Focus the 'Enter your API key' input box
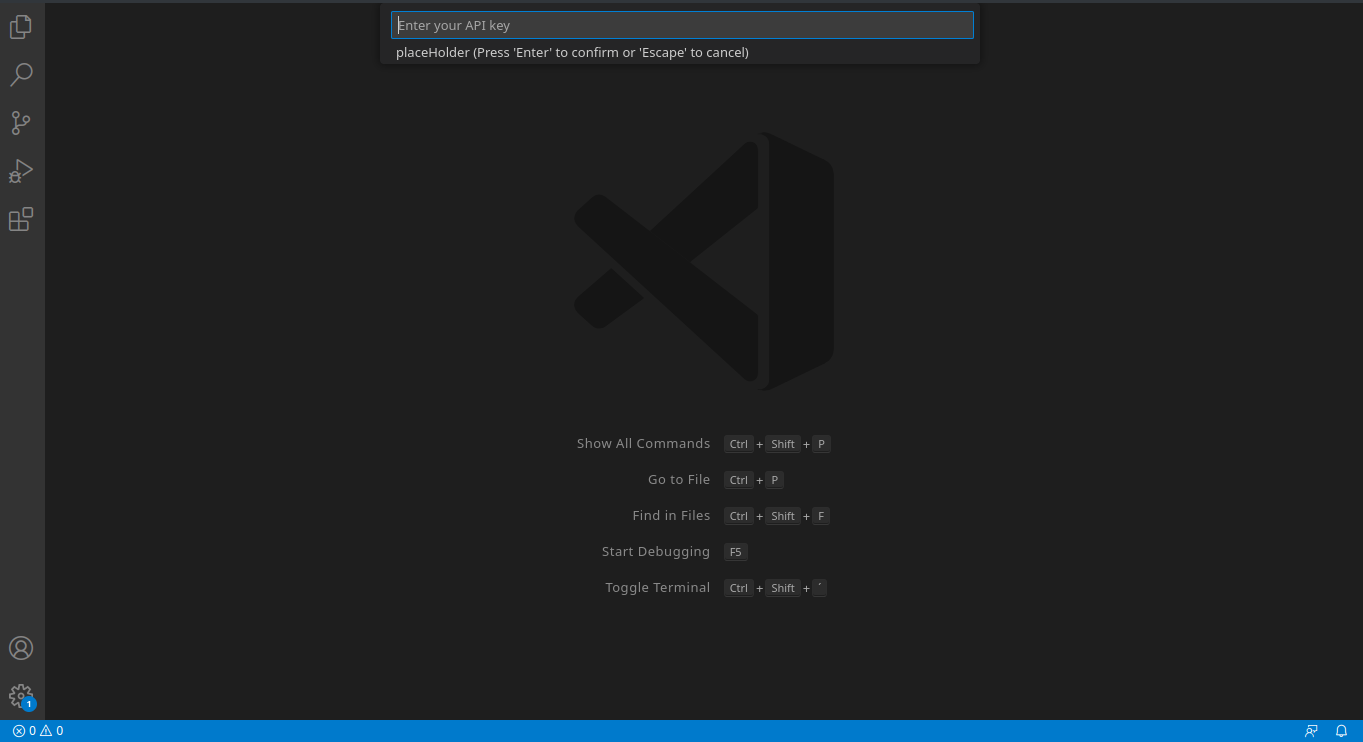This screenshot has height=742, width=1363. [x=682, y=25]
